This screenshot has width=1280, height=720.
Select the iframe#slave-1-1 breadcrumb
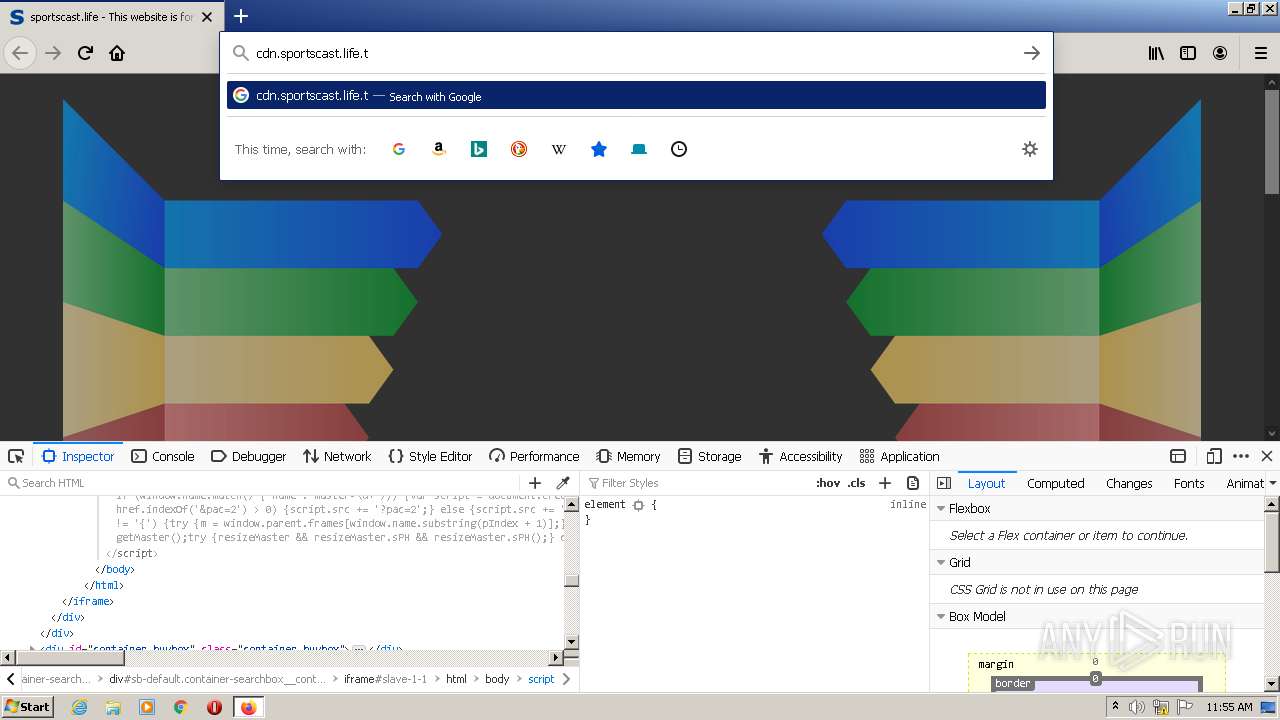click(x=385, y=679)
